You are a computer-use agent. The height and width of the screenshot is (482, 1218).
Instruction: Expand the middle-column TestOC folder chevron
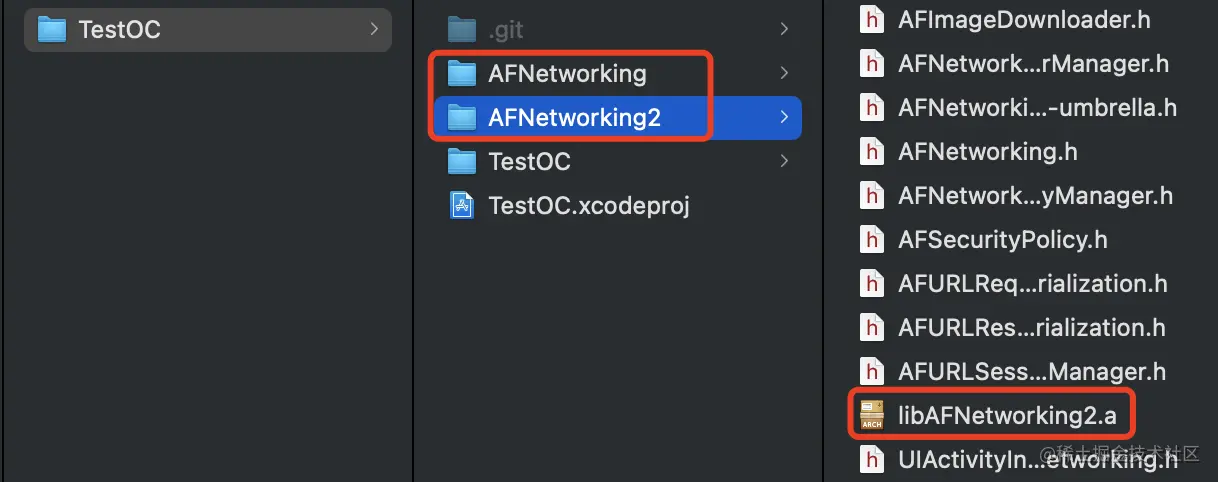(784, 161)
